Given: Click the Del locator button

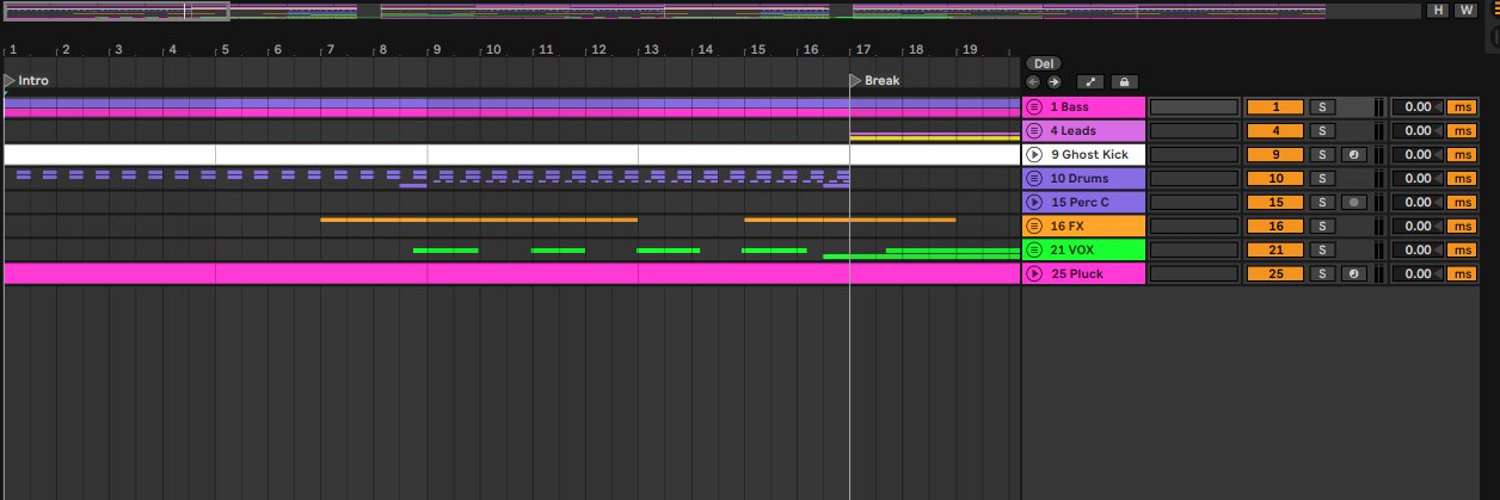Looking at the screenshot, I should [x=1043, y=63].
